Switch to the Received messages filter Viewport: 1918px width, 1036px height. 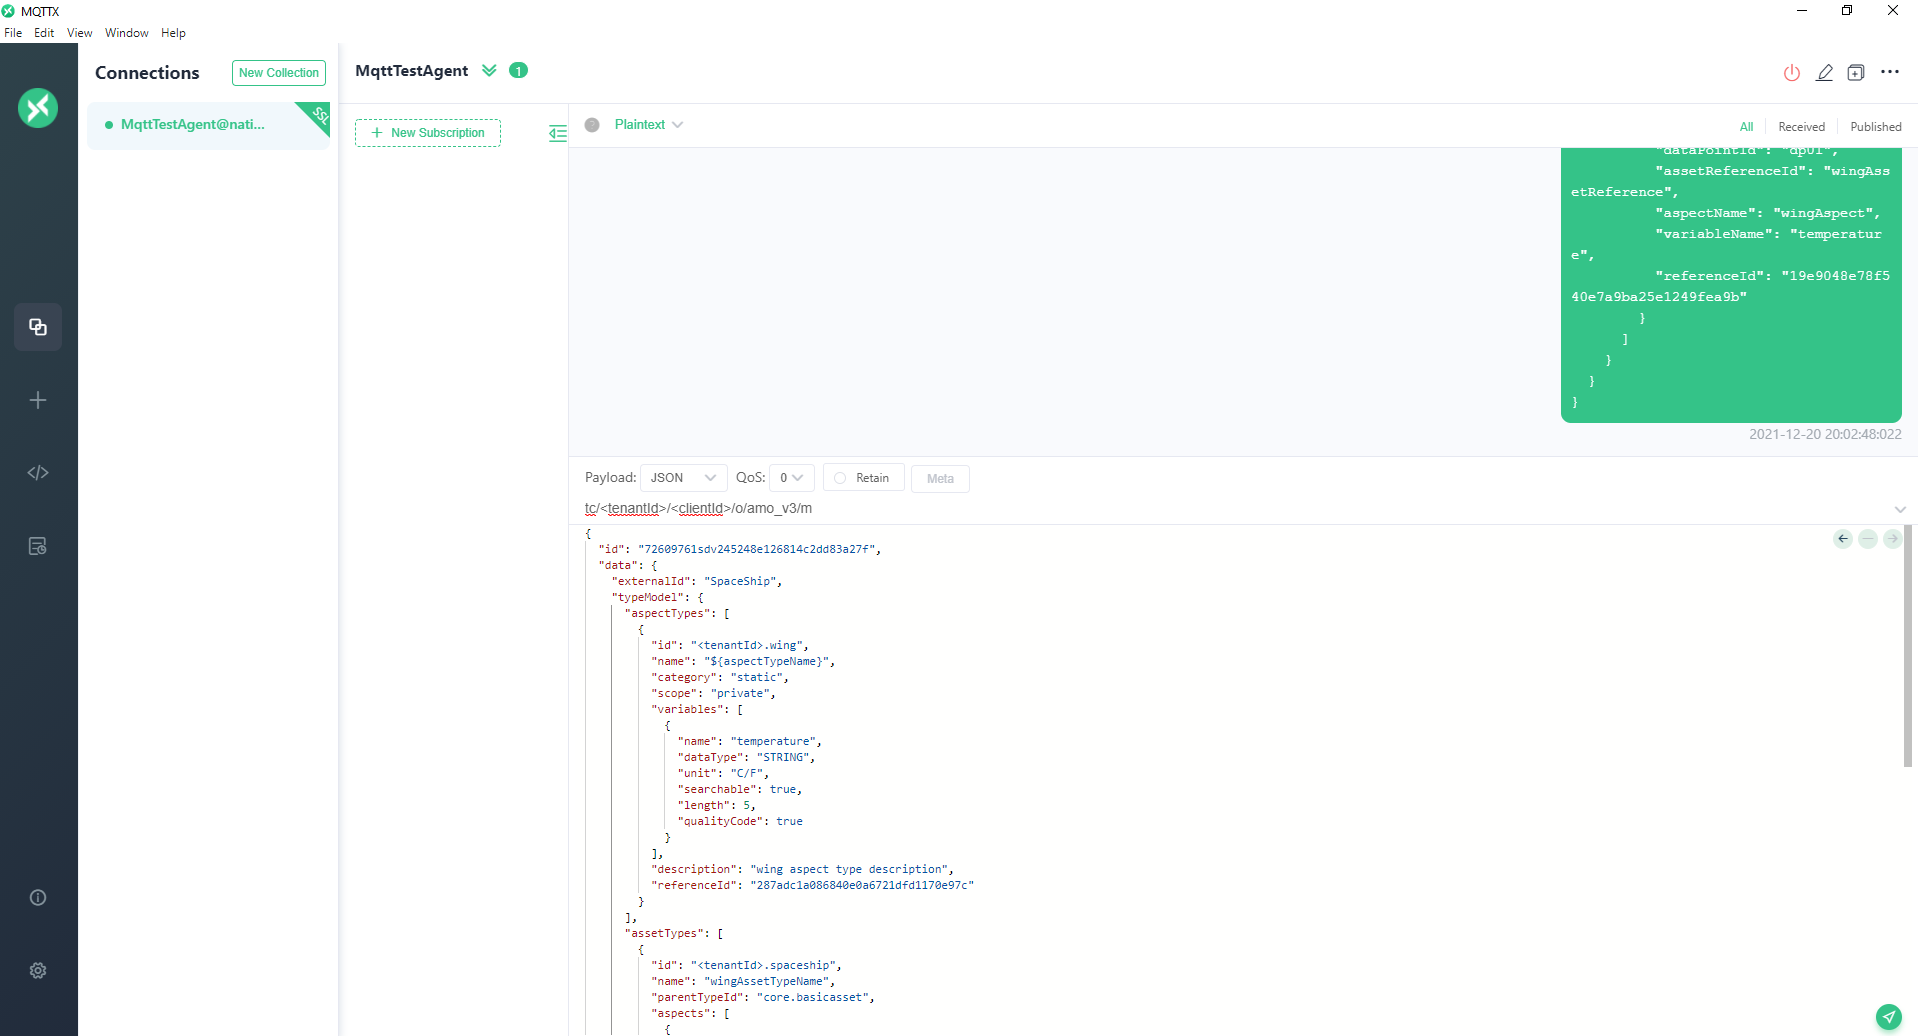point(1801,127)
